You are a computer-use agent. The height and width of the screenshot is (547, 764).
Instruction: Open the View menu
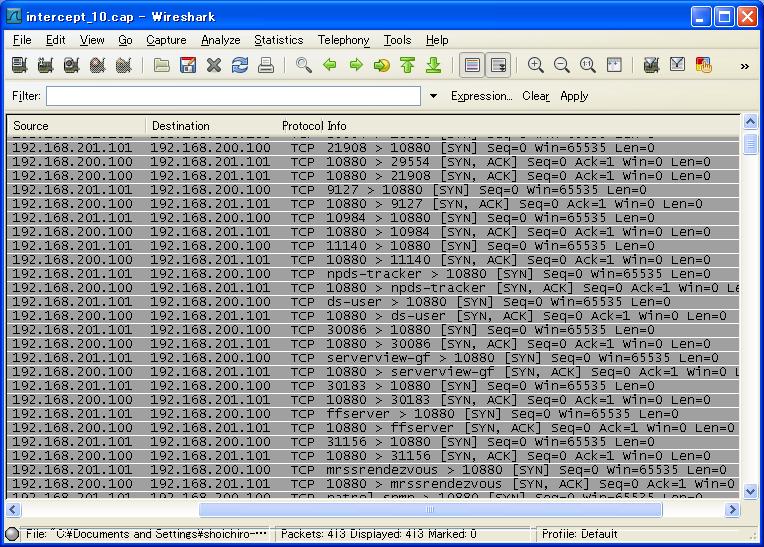point(92,40)
